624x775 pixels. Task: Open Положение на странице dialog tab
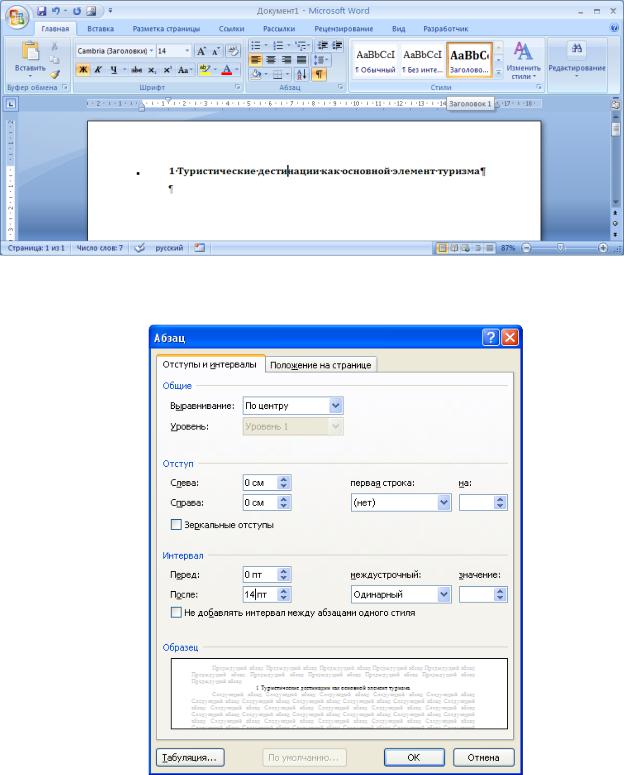(x=320, y=365)
